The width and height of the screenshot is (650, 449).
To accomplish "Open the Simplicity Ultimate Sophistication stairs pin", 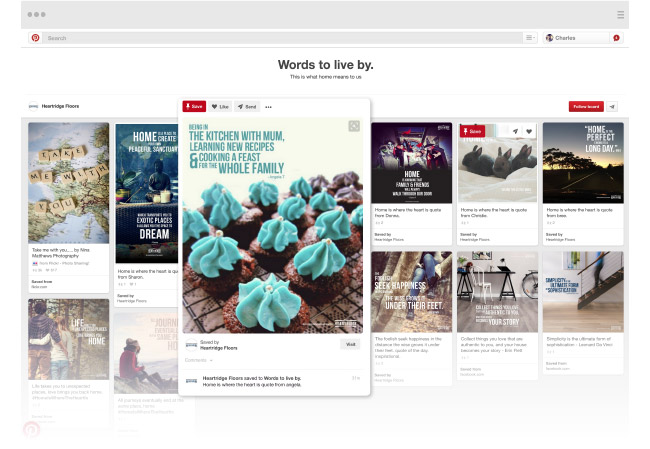I will (x=583, y=291).
